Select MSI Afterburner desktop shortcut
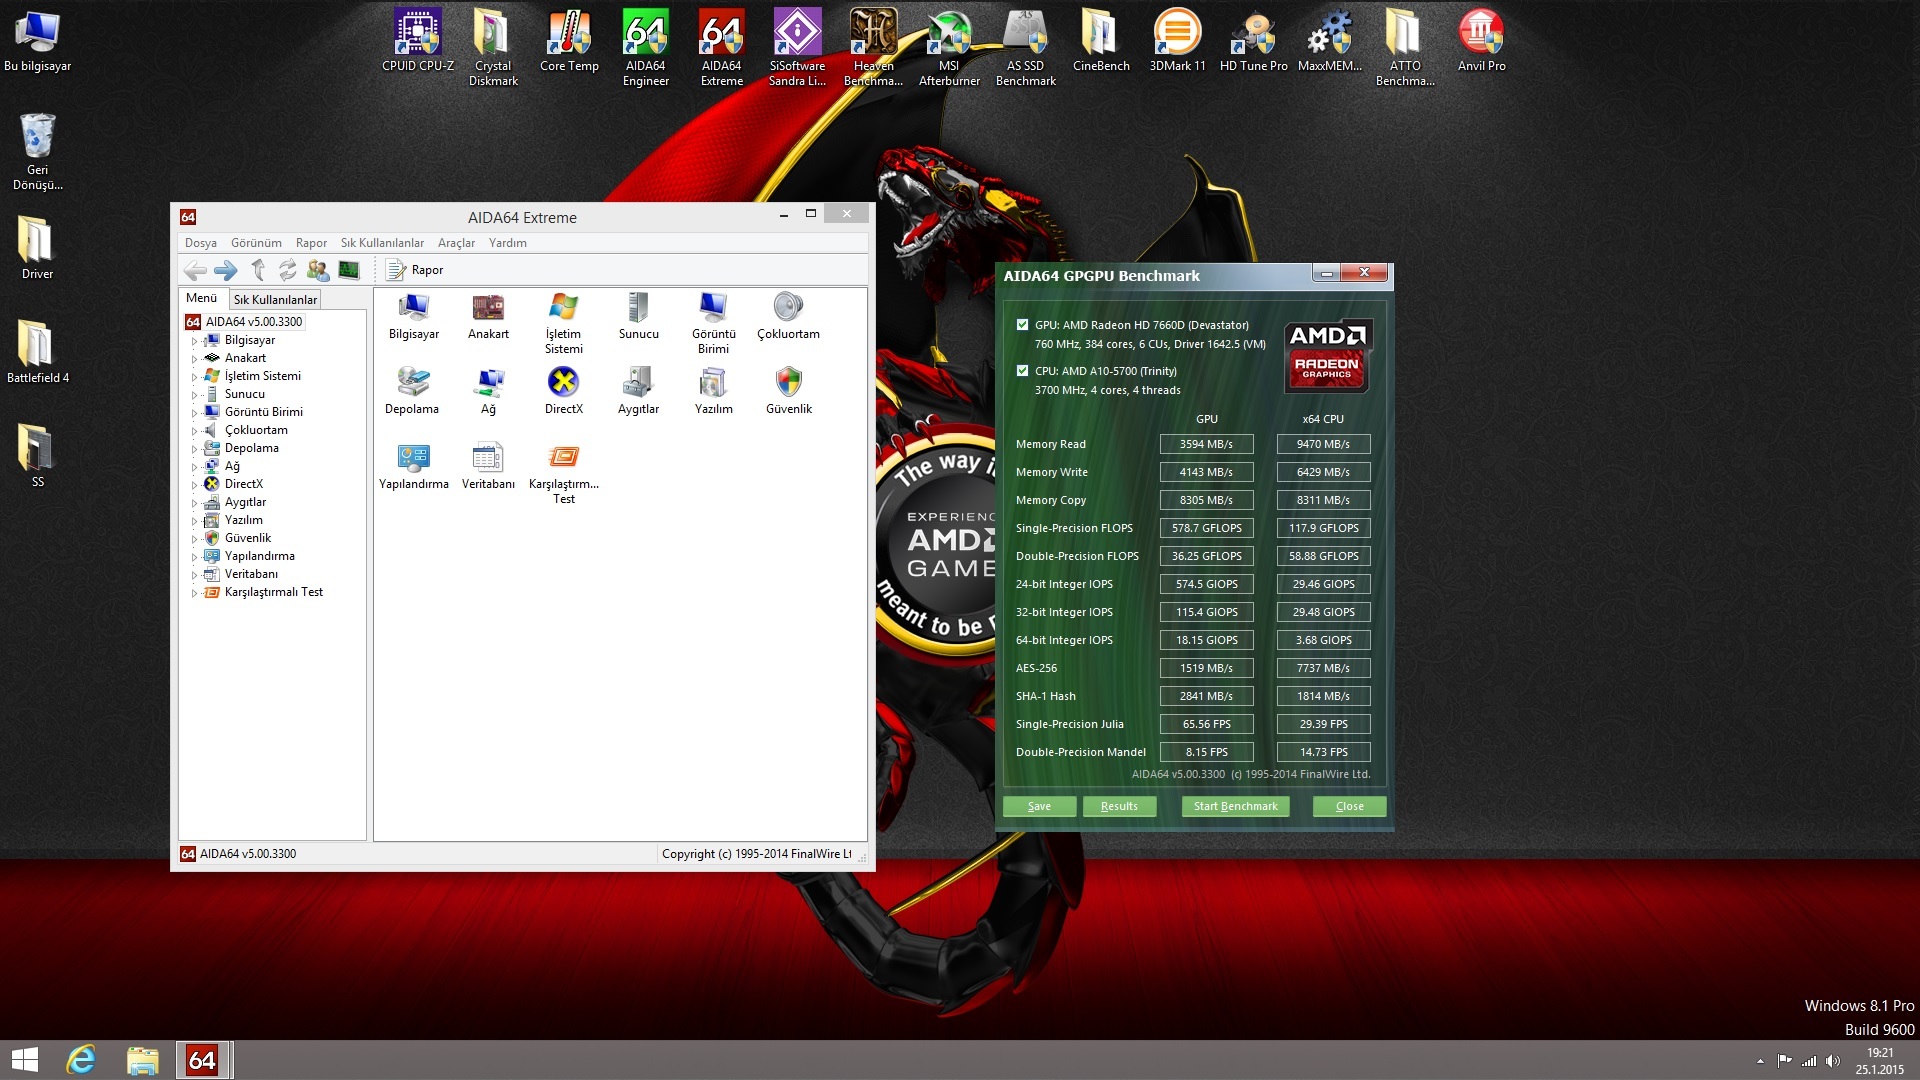The image size is (1920, 1080). pos(949,48)
